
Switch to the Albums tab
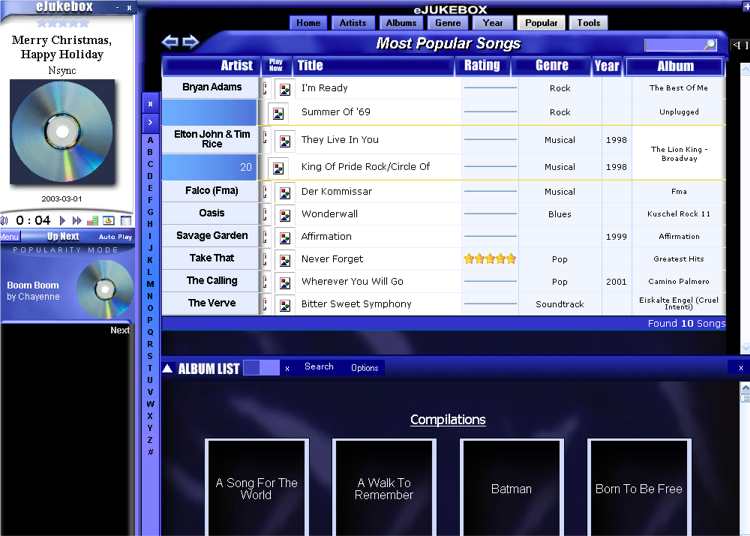[401, 23]
